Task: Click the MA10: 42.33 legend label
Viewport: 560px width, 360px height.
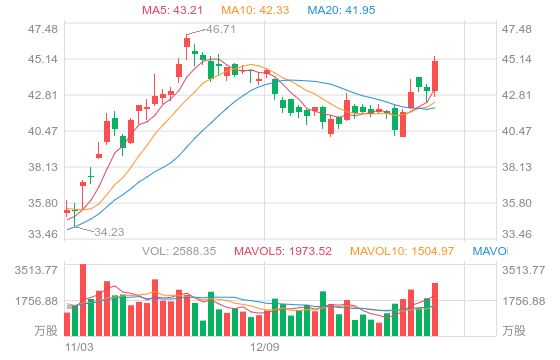Action: pyautogui.click(x=255, y=10)
